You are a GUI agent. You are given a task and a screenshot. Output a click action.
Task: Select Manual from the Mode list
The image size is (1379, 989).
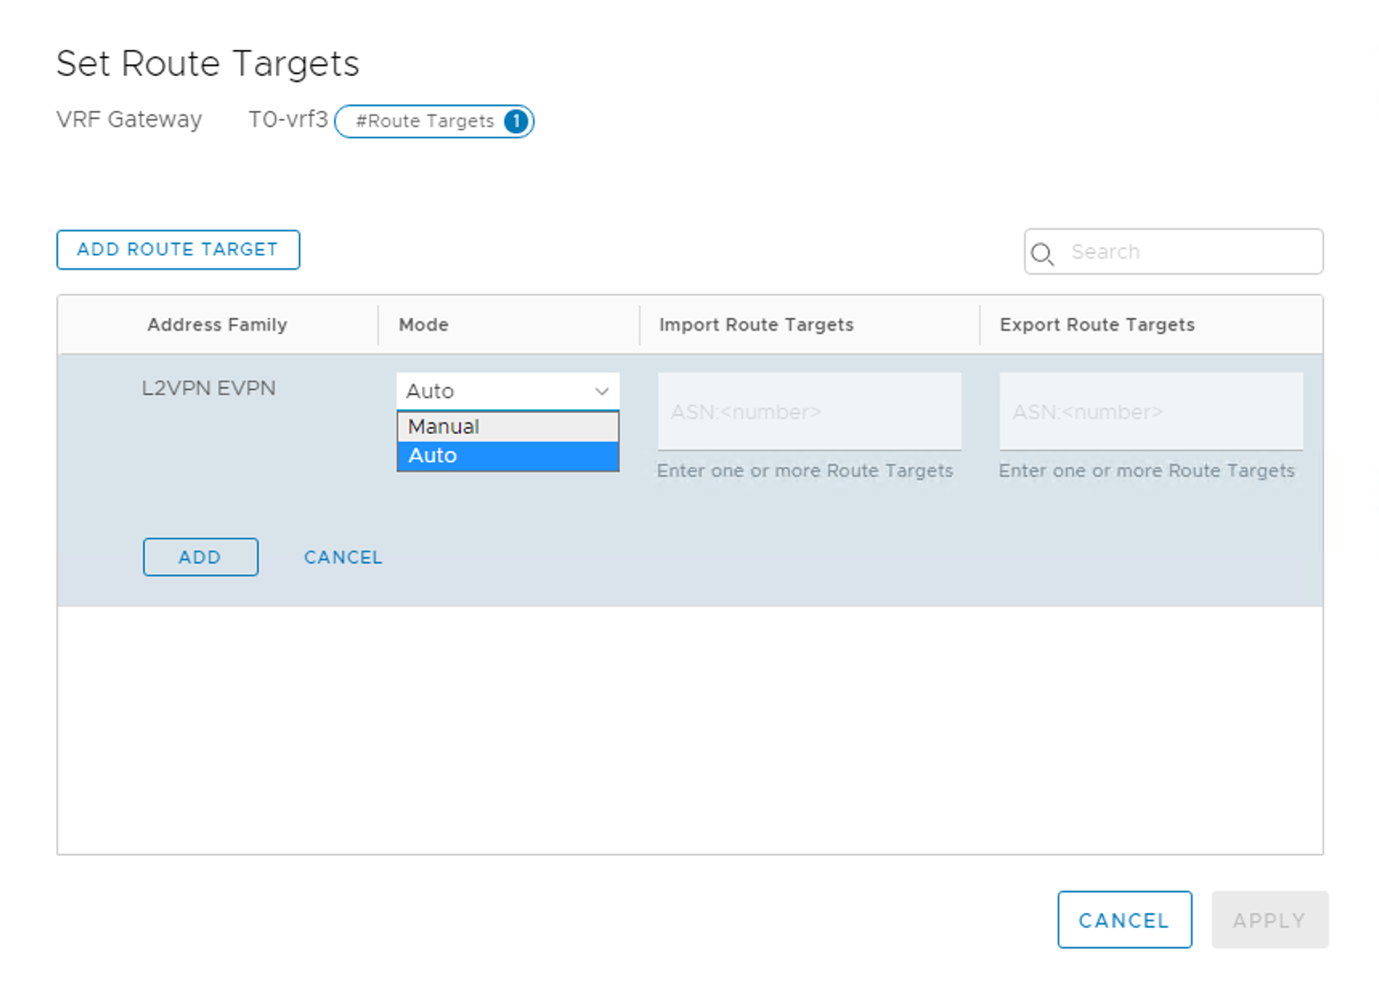click(x=507, y=427)
